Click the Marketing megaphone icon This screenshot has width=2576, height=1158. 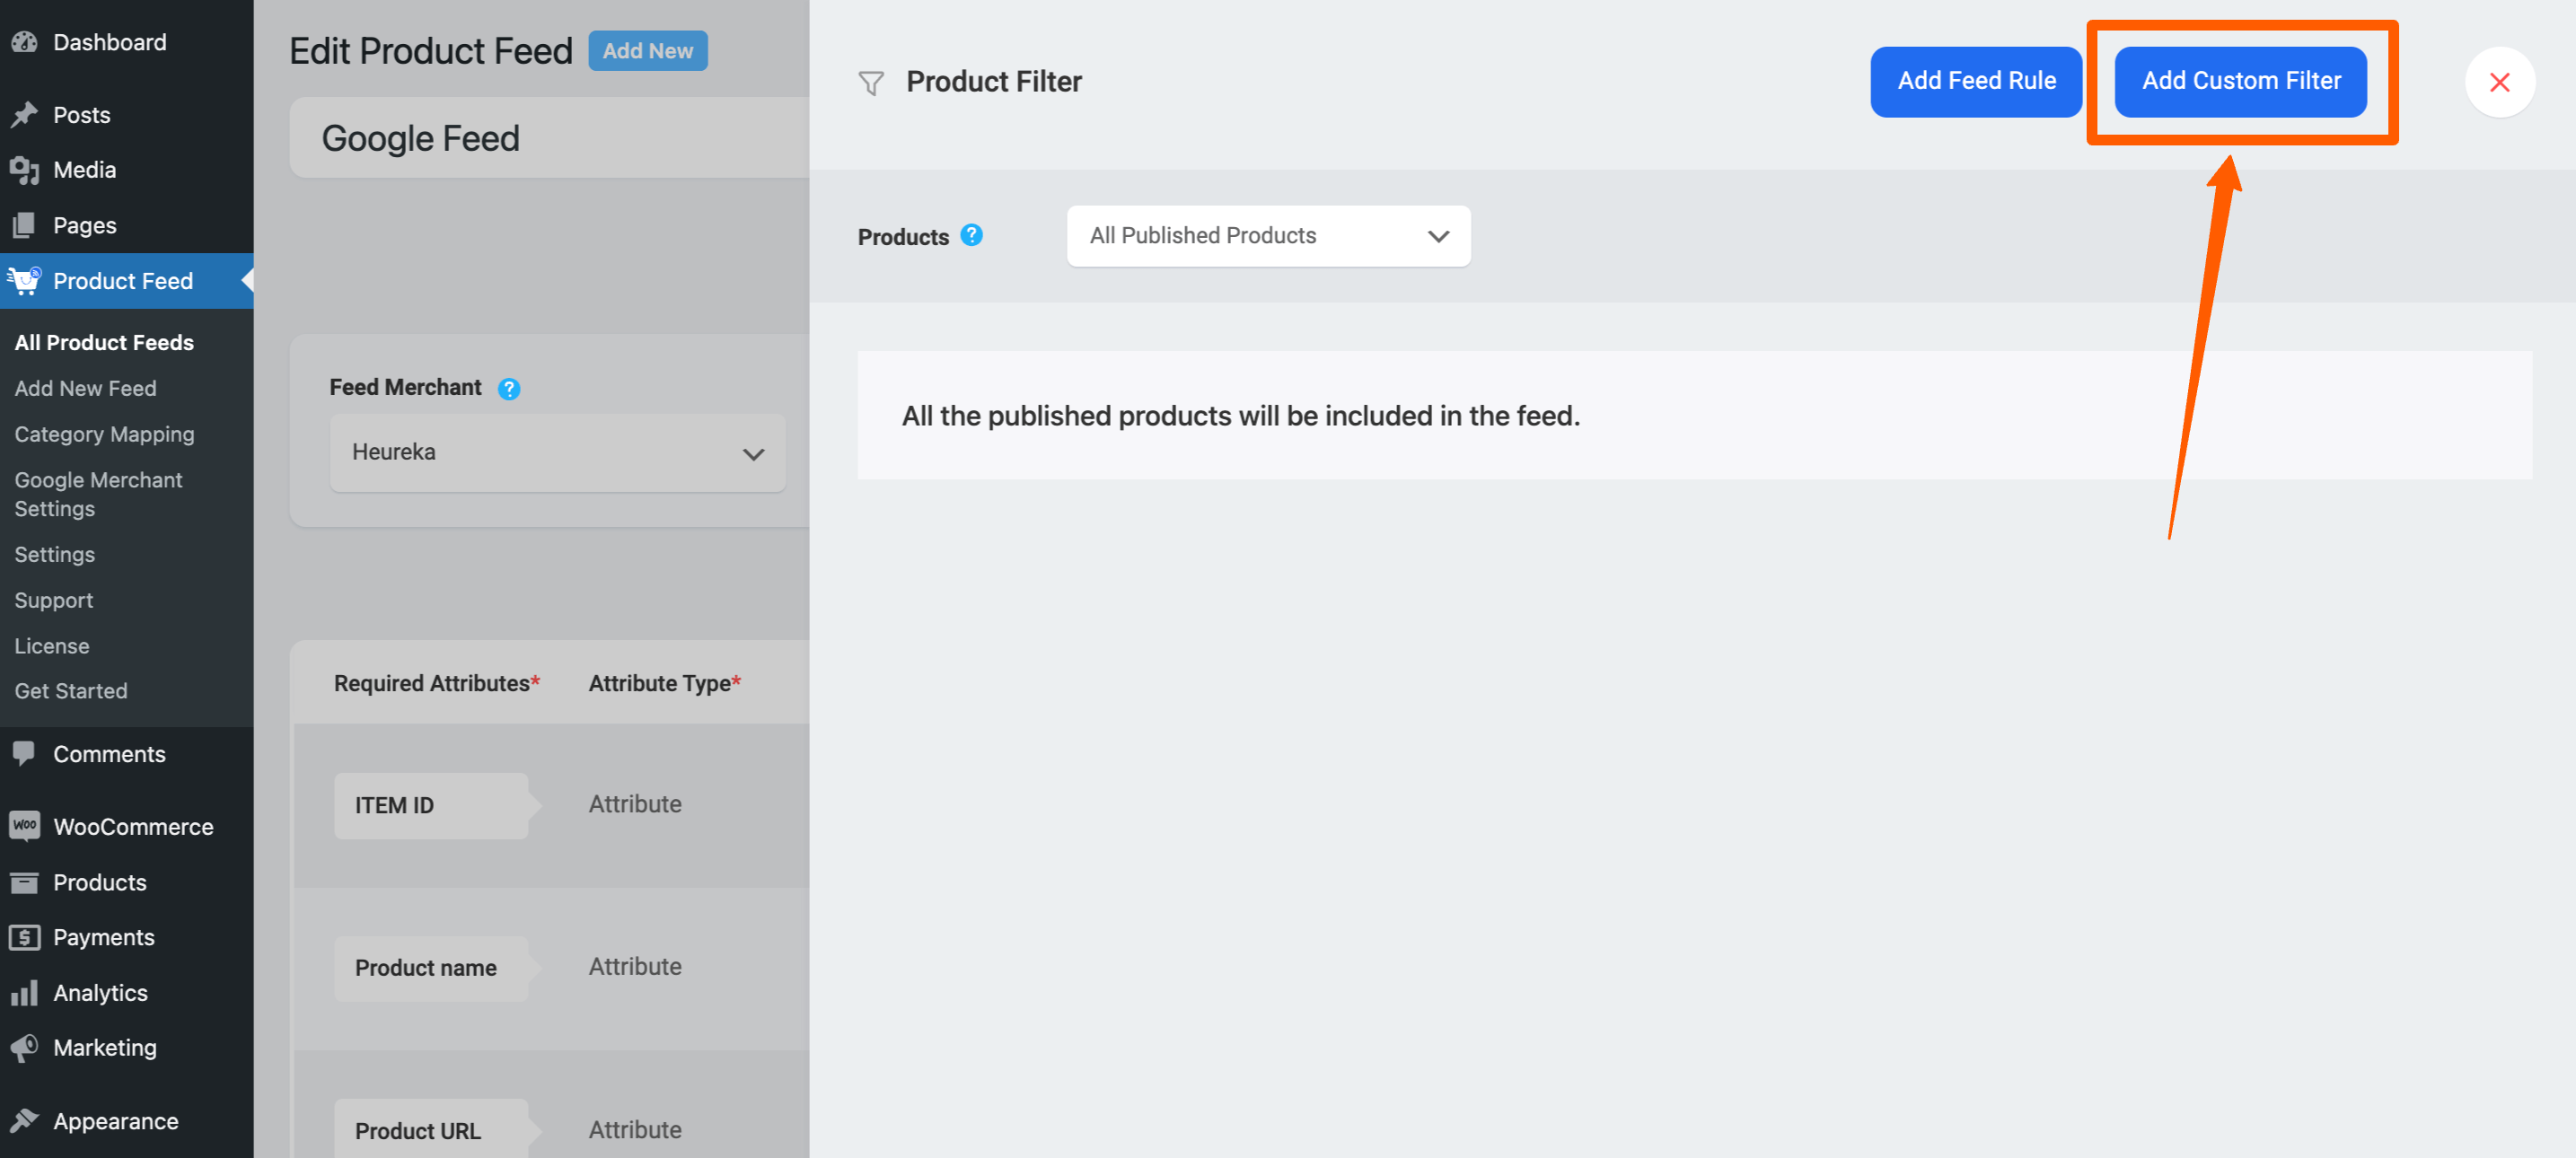click(24, 1047)
